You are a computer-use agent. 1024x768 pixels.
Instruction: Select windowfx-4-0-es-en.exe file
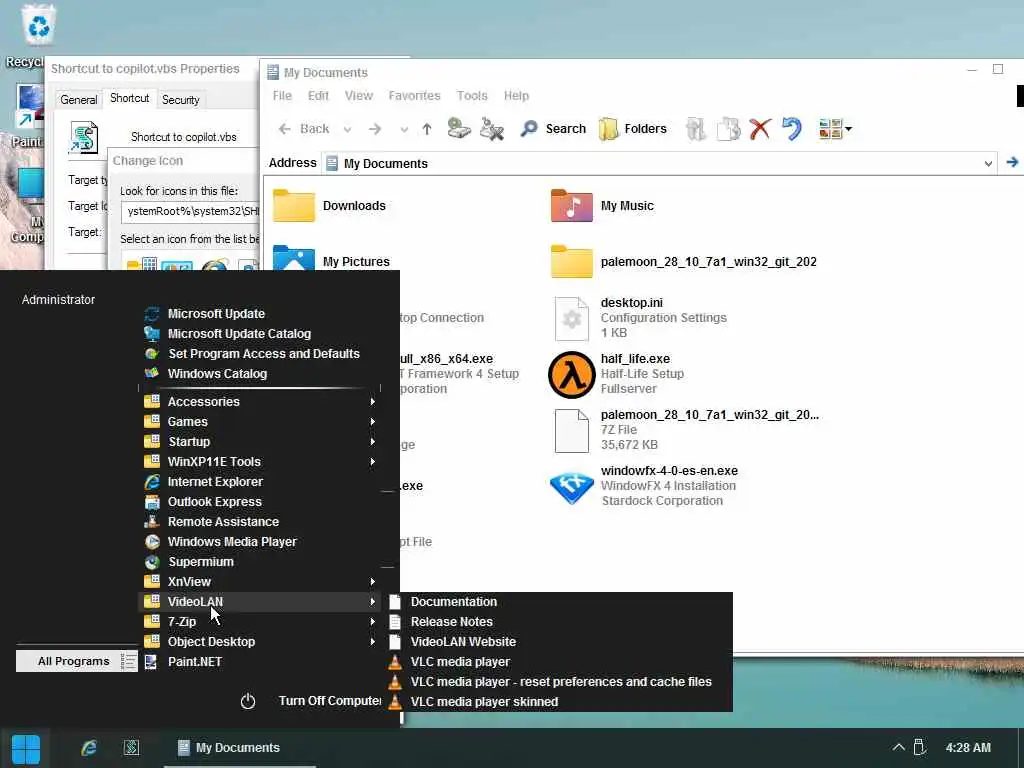644,486
